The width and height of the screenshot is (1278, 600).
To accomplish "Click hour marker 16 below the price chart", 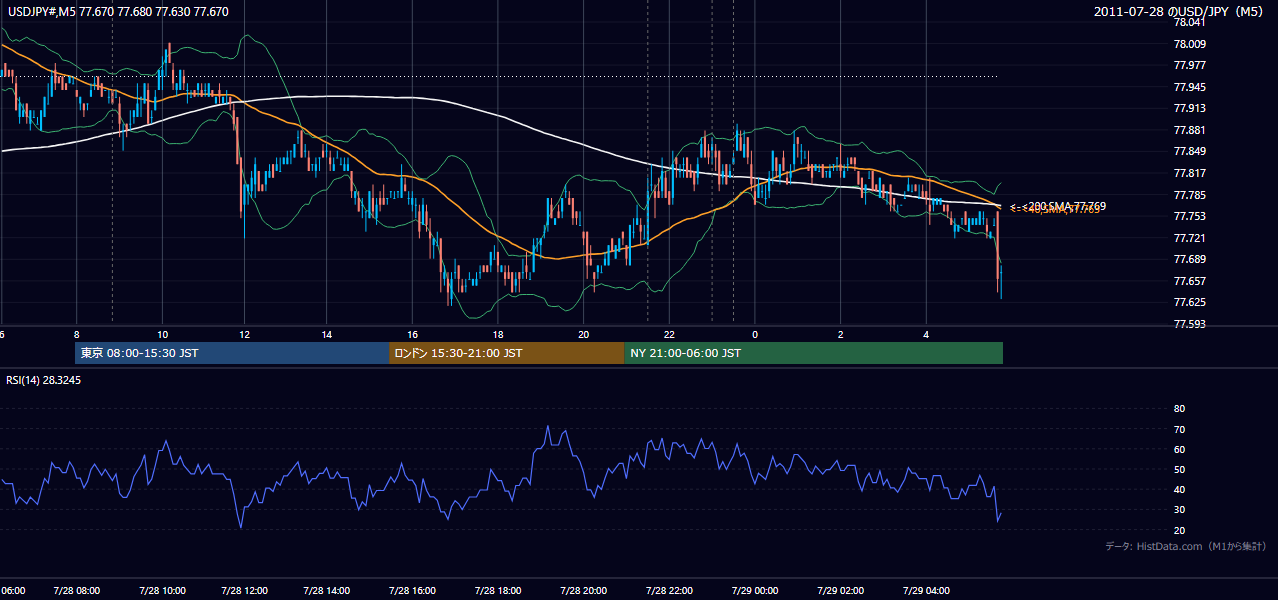I will click(412, 334).
